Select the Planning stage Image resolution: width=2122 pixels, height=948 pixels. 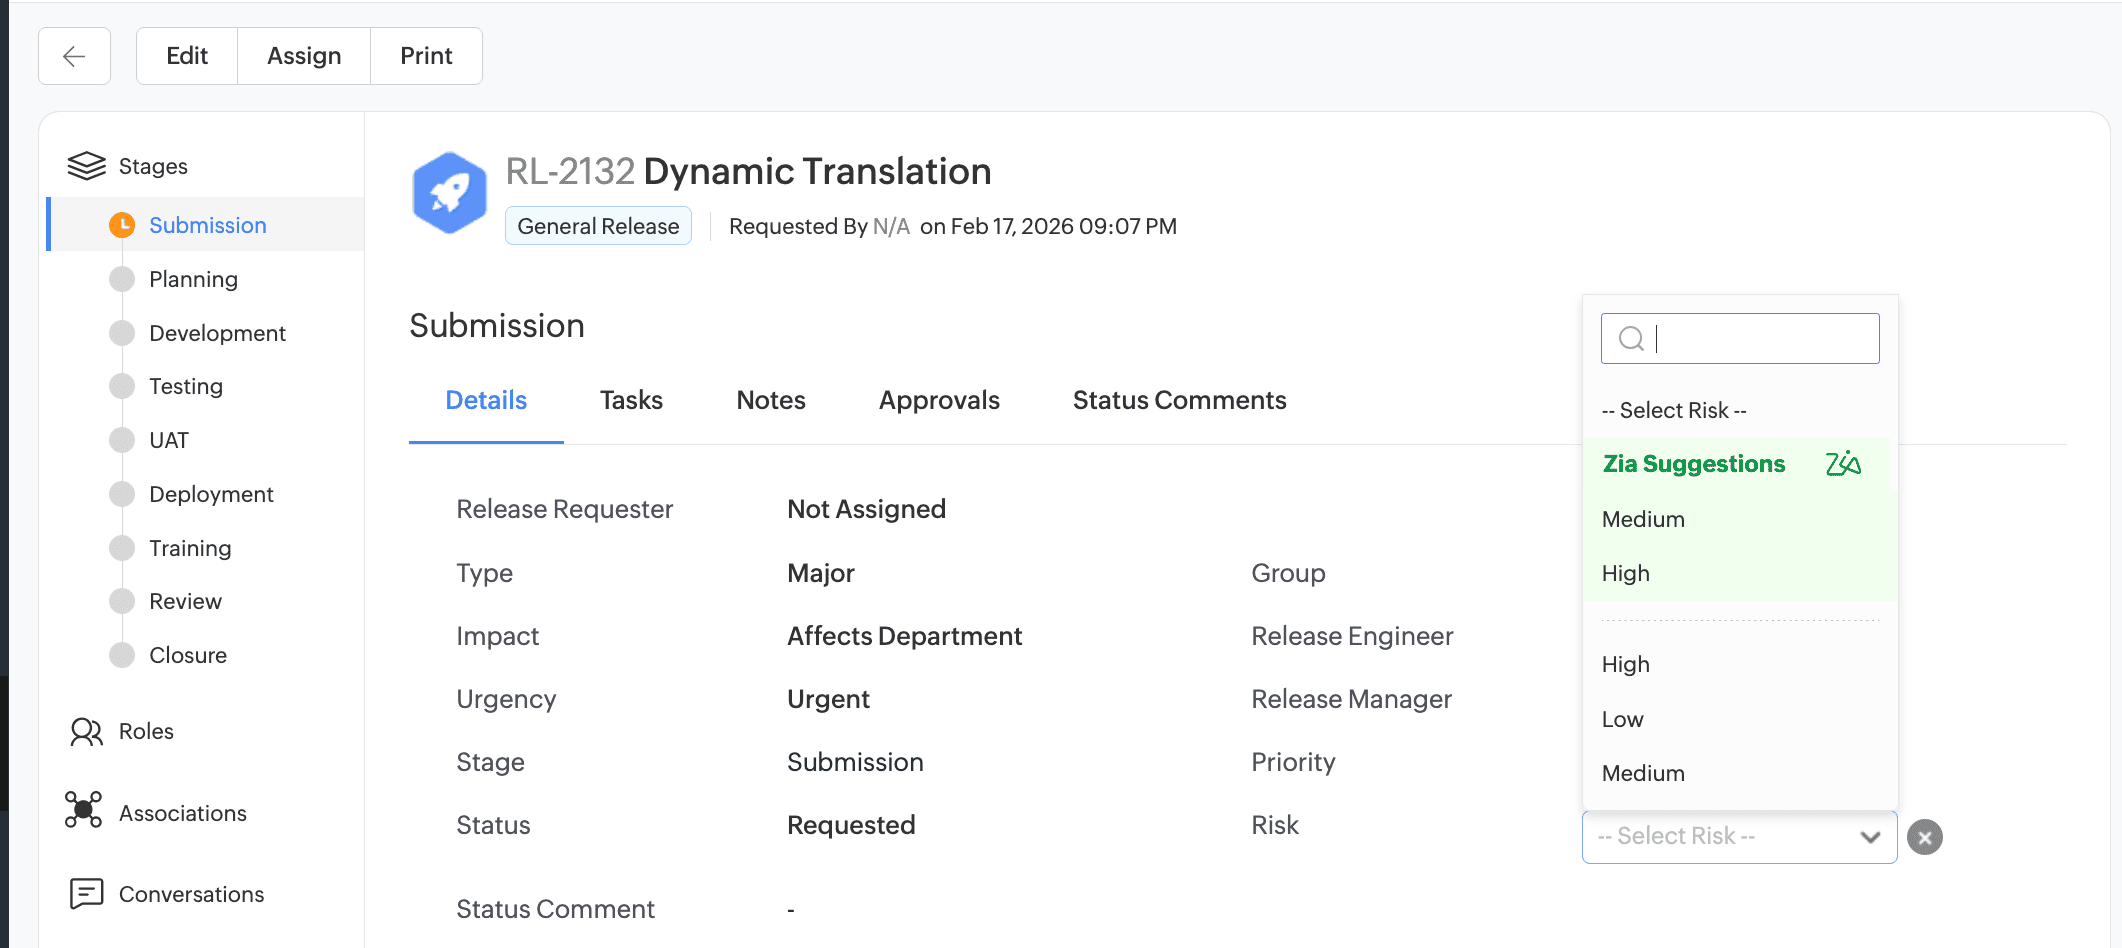193,279
